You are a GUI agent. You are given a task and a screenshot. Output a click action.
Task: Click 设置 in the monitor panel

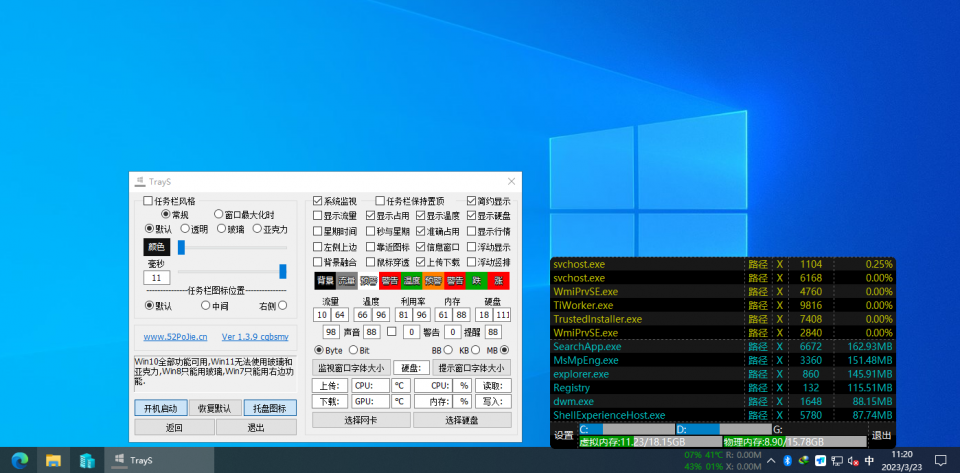564,435
